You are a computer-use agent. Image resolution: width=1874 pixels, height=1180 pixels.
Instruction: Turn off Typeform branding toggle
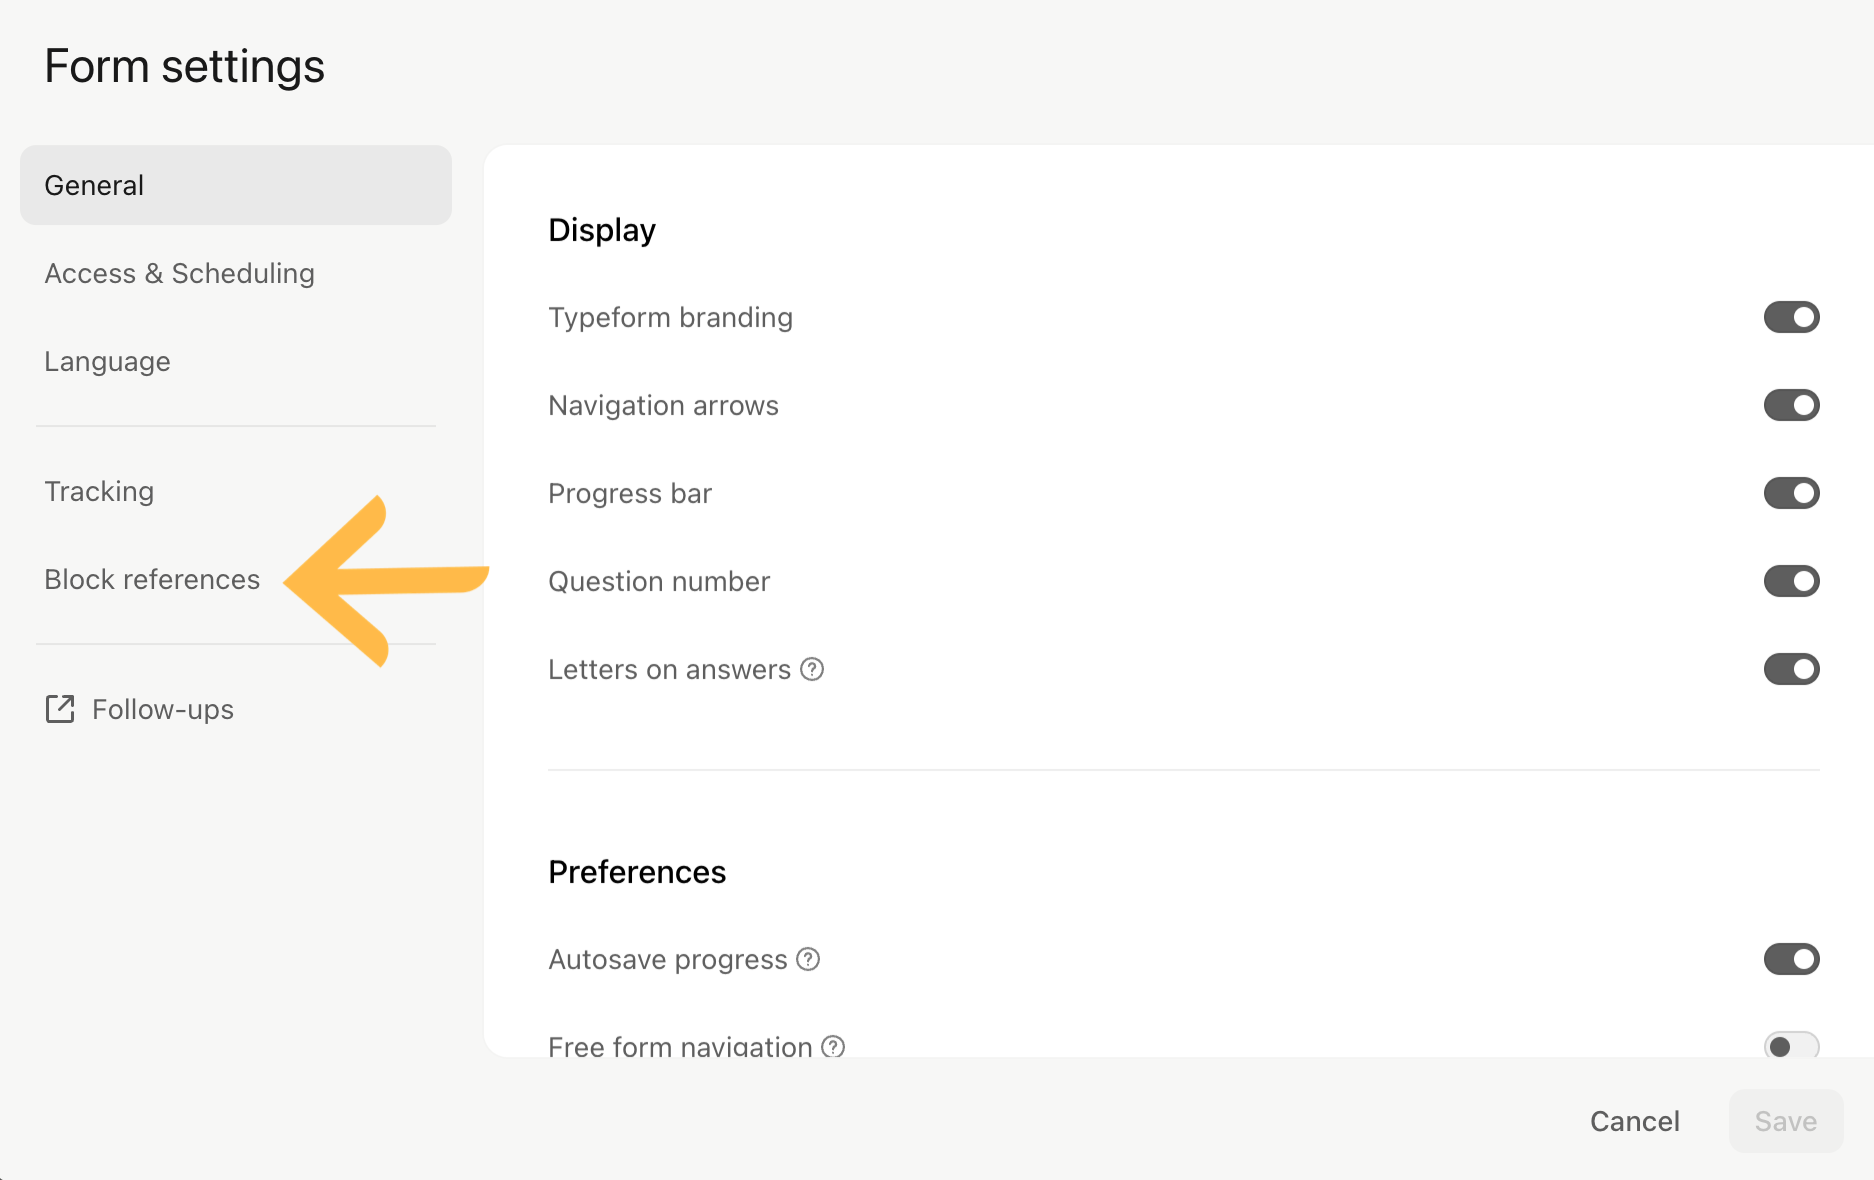1791,317
